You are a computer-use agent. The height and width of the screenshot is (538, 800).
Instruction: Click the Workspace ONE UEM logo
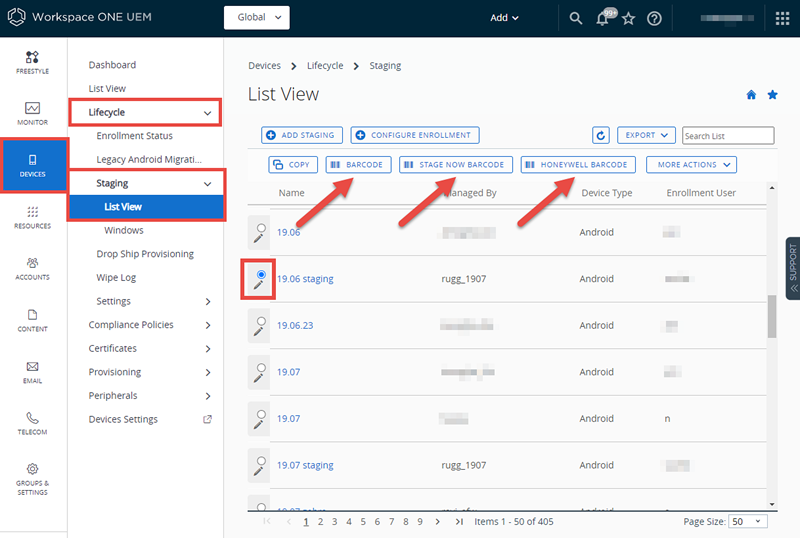(16, 17)
